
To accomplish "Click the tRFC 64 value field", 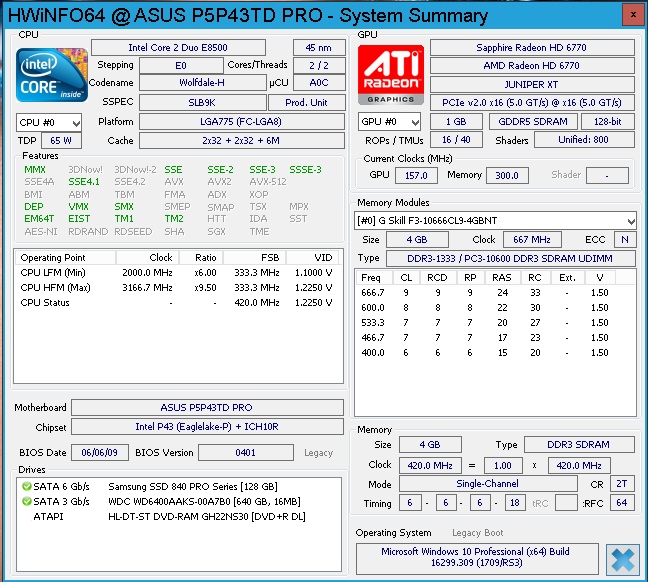I will coord(622,503).
